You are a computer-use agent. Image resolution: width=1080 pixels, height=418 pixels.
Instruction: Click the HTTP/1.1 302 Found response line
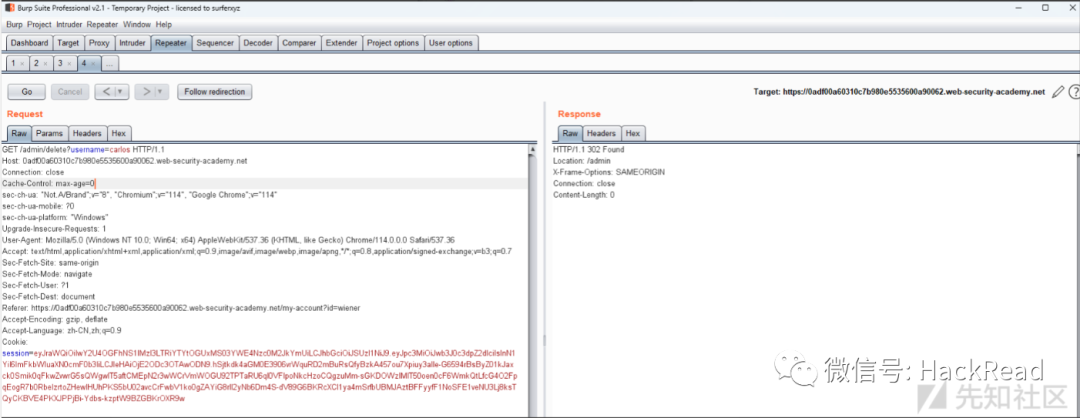pyautogui.click(x=589, y=149)
